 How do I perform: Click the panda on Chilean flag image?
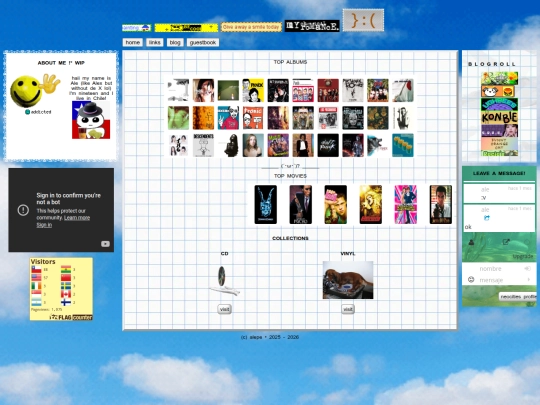[x=91, y=120]
